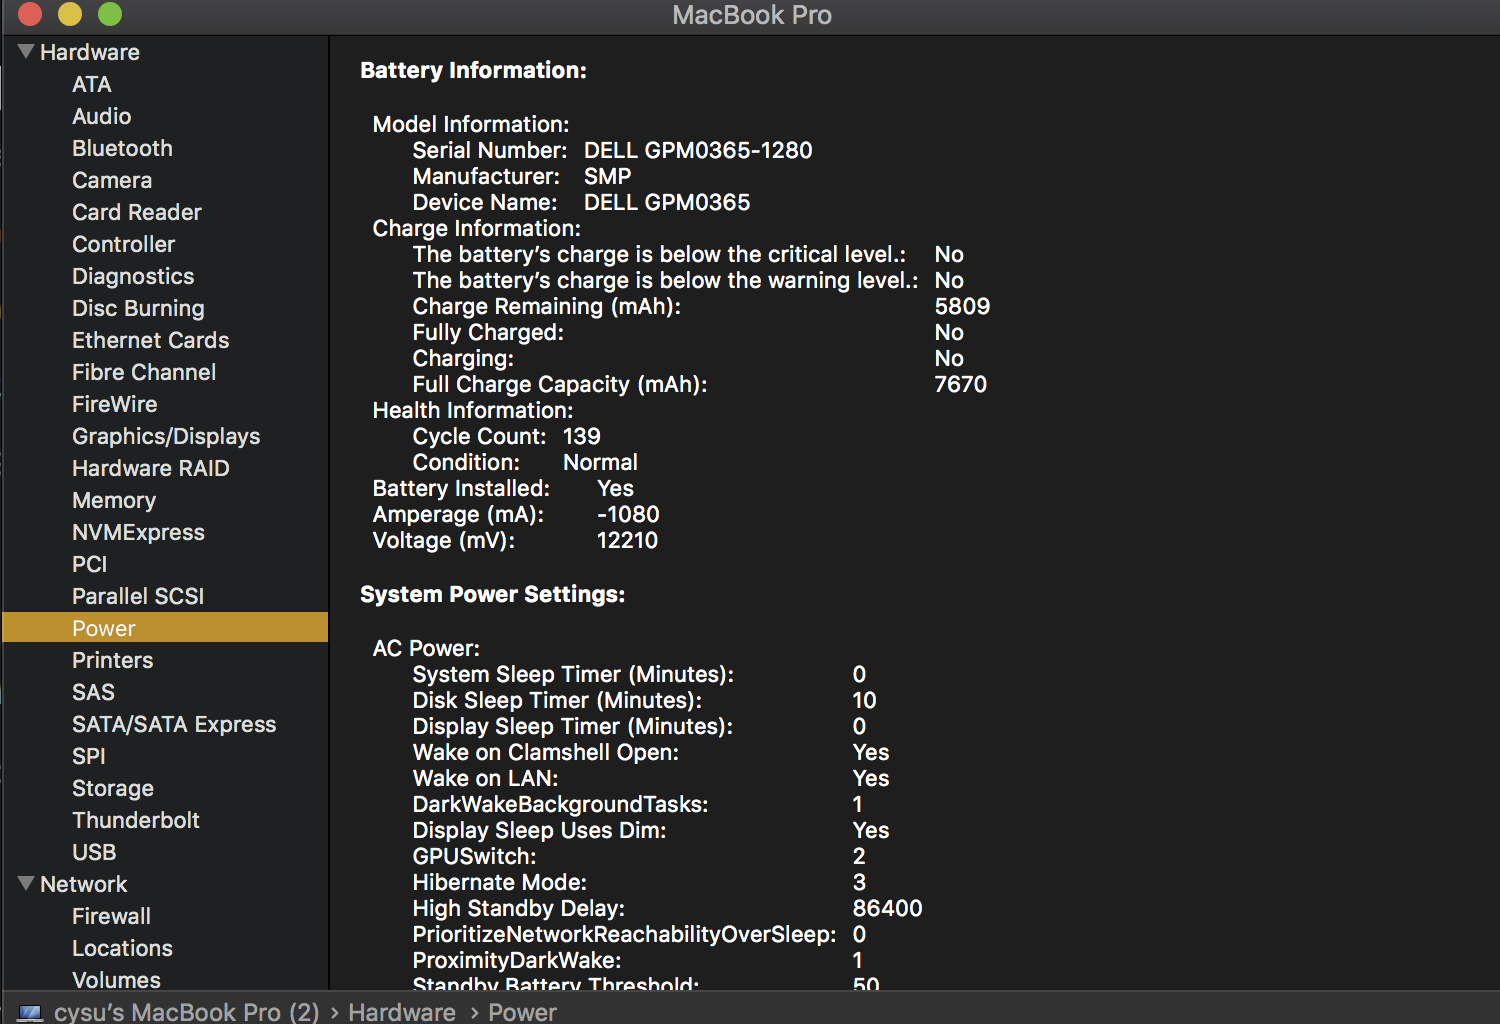The width and height of the screenshot is (1500, 1024).
Task: Click Charge Remaining value 5809
Action: pyautogui.click(x=962, y=306)
